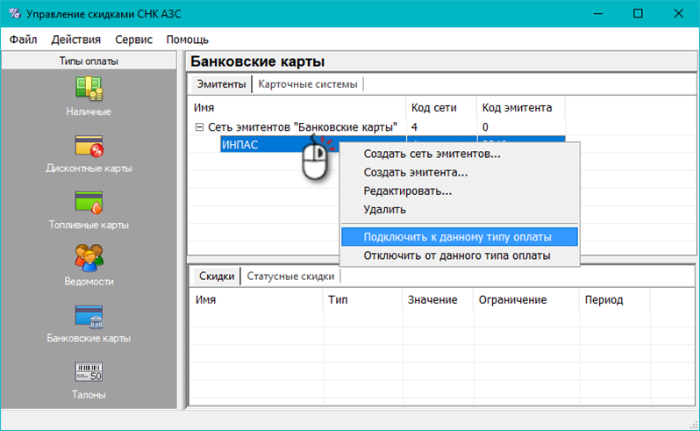Click the Банковские карты sidebar icon

89,316
